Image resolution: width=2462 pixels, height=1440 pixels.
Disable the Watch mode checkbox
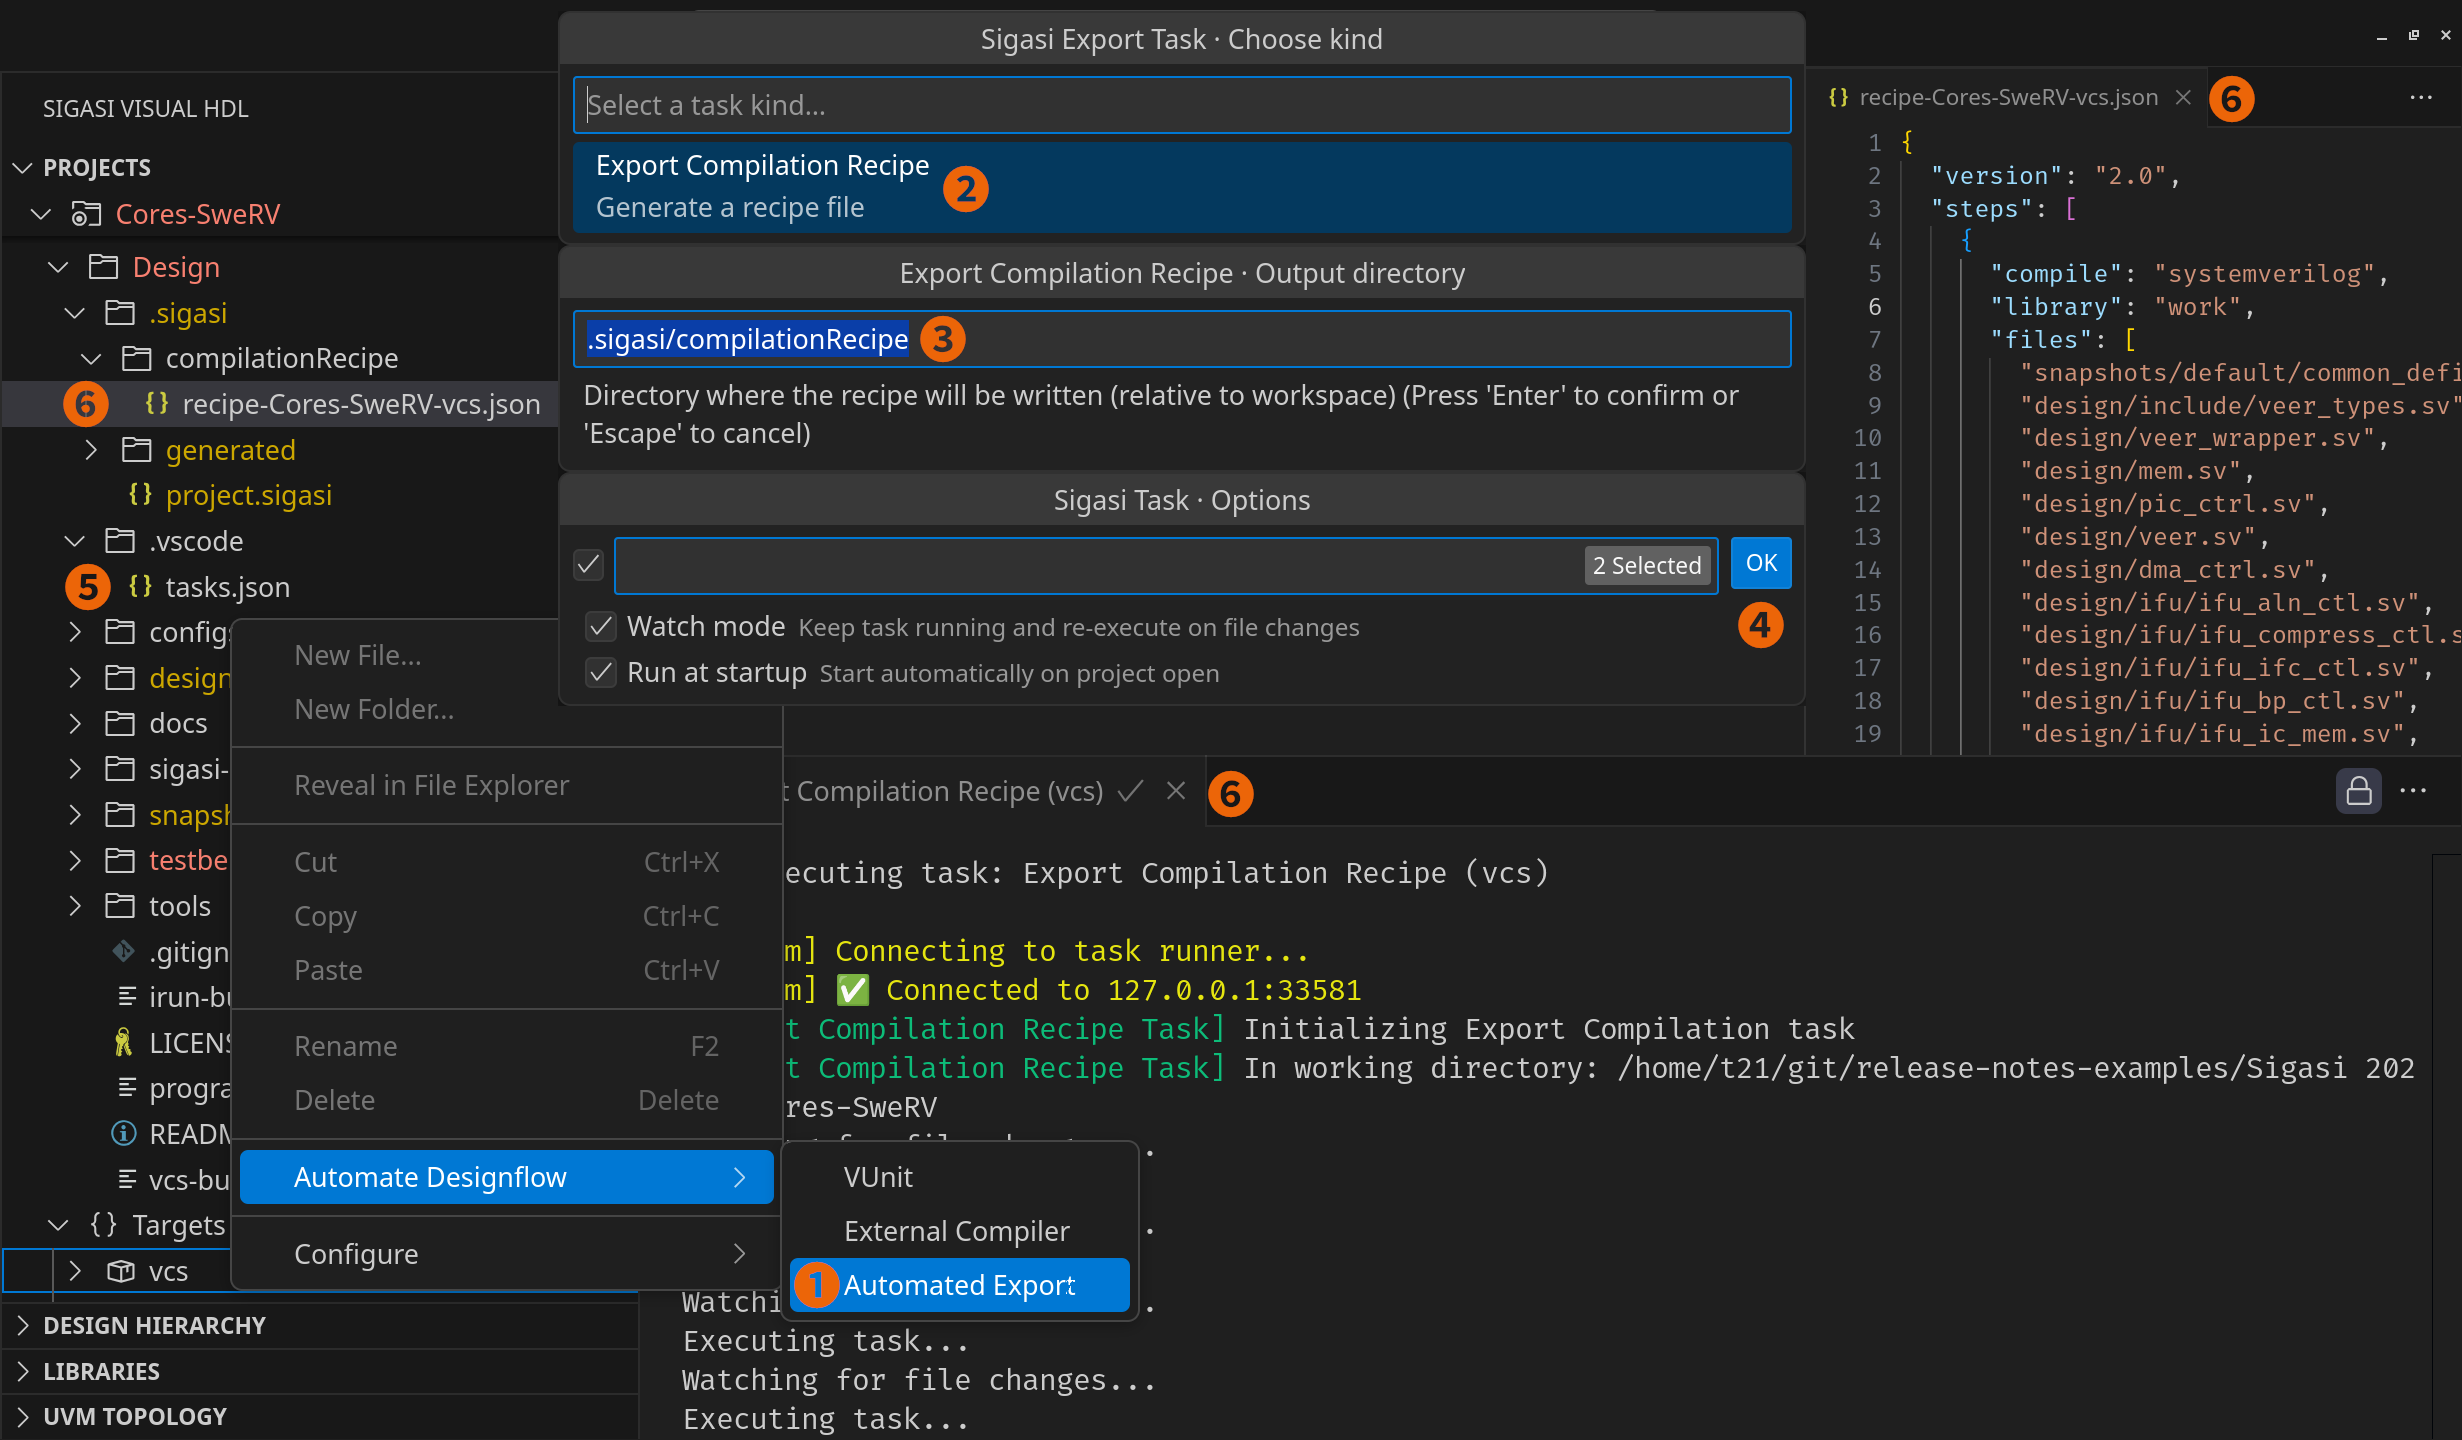tap(601, 627)
